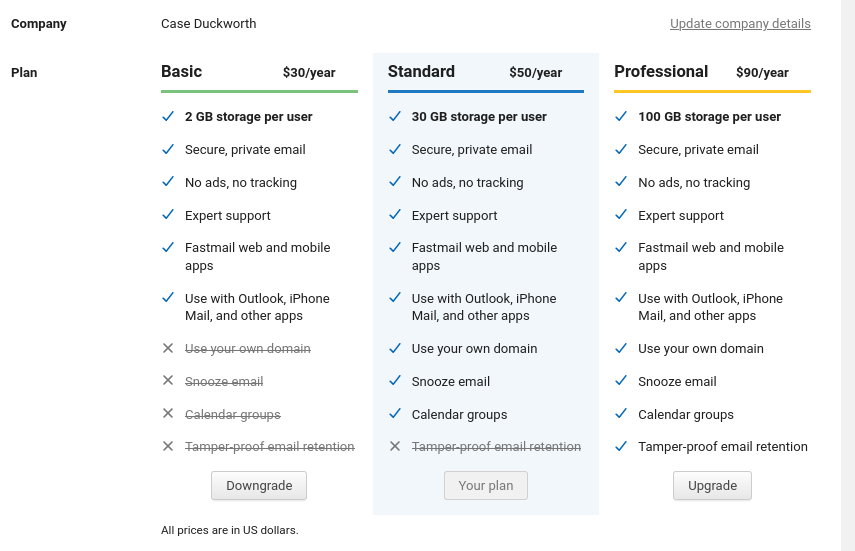Image resolution: width=855 pixels, height=551 pixels.
Task: Click checkmark beside 100 GB storage per user
Action: 621,116
